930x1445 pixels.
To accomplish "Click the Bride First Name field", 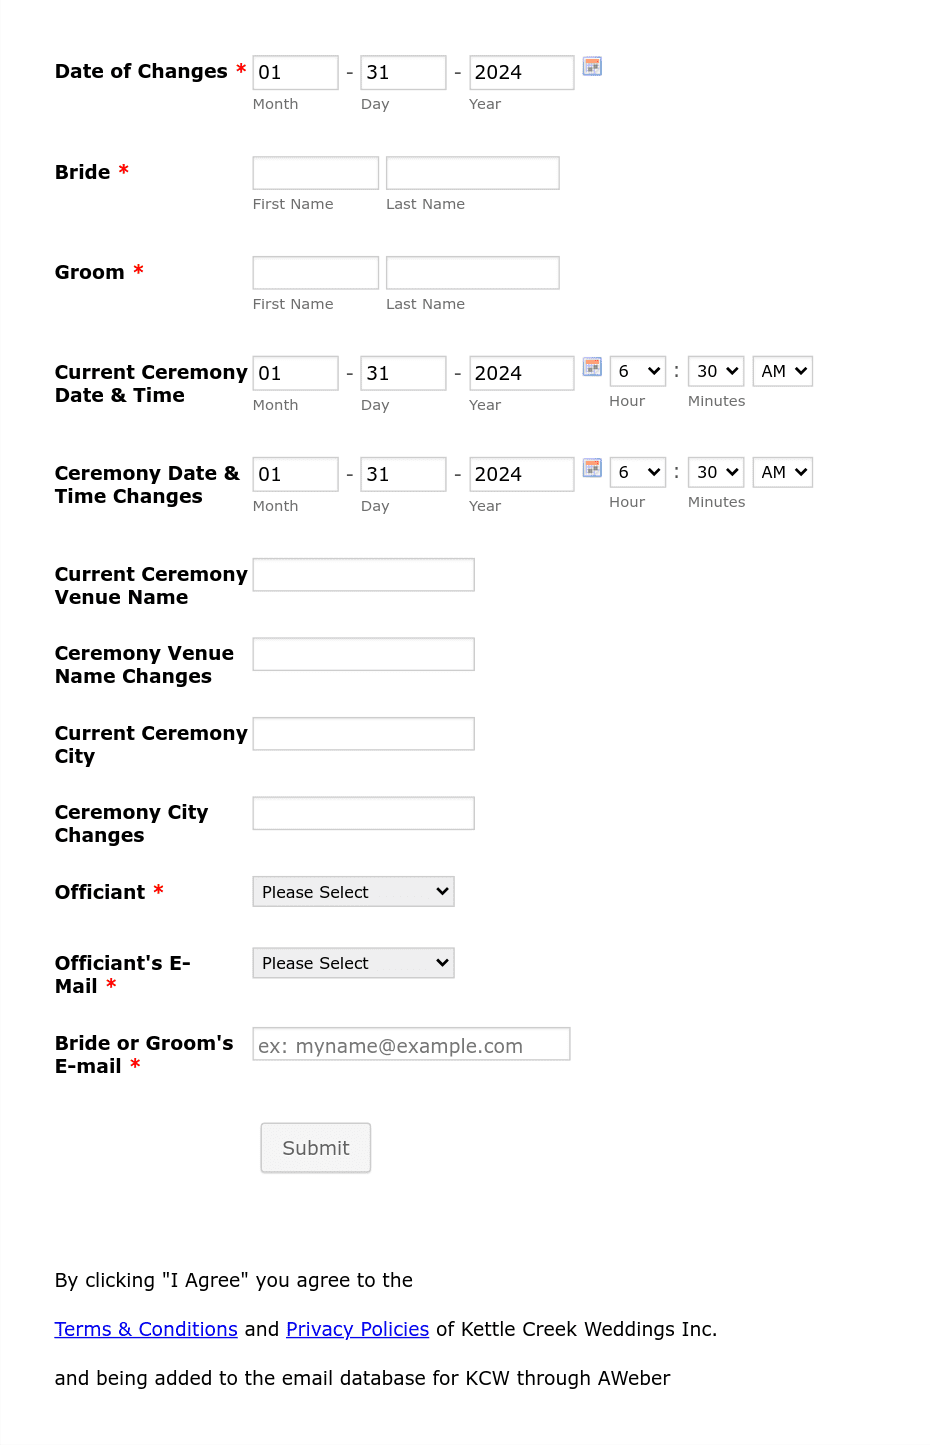I will 315,172.
